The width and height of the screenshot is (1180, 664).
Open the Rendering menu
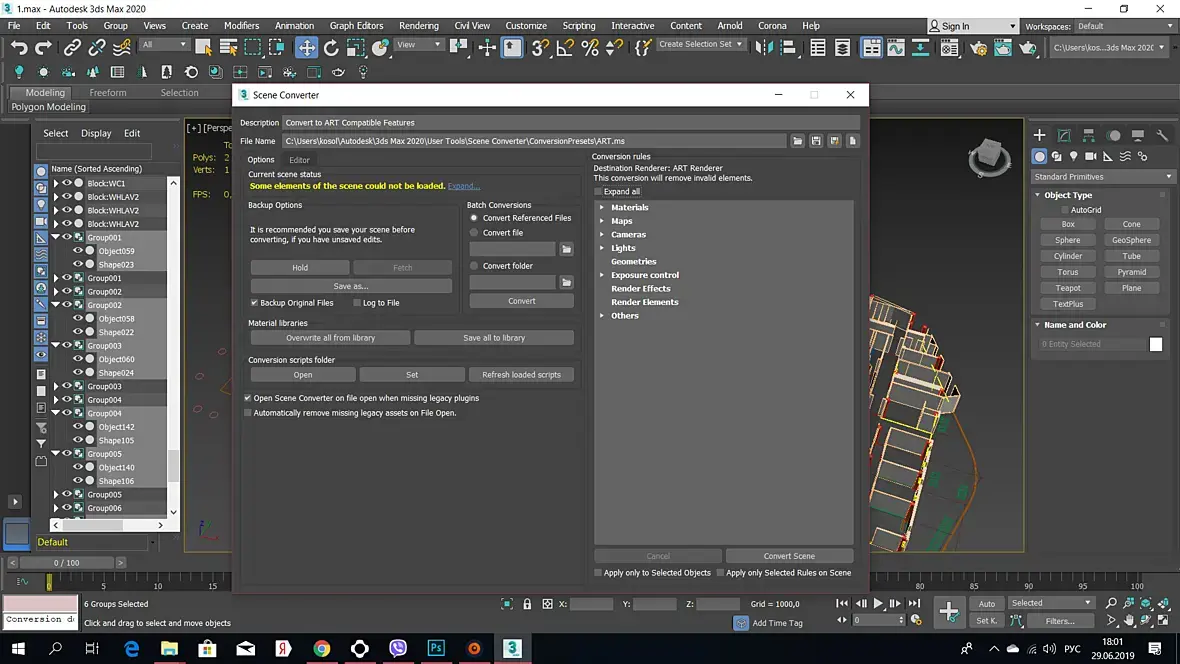(x=418, y=26)
